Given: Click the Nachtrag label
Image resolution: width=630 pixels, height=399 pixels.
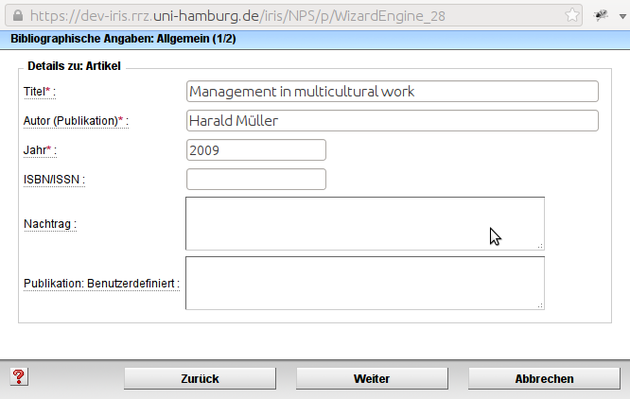Looking at the screenshot, I should coord(50,224).
